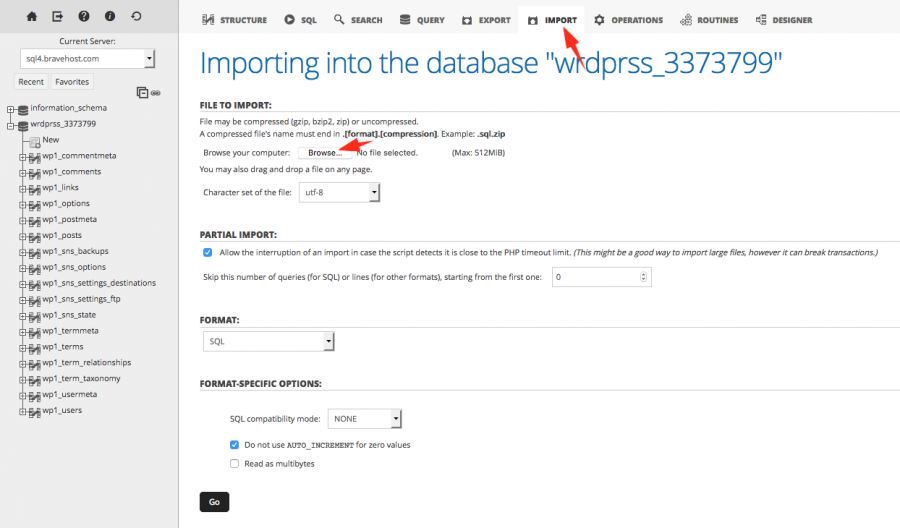
Task: Open the info documentation icon
Action: tap(110, 16)
